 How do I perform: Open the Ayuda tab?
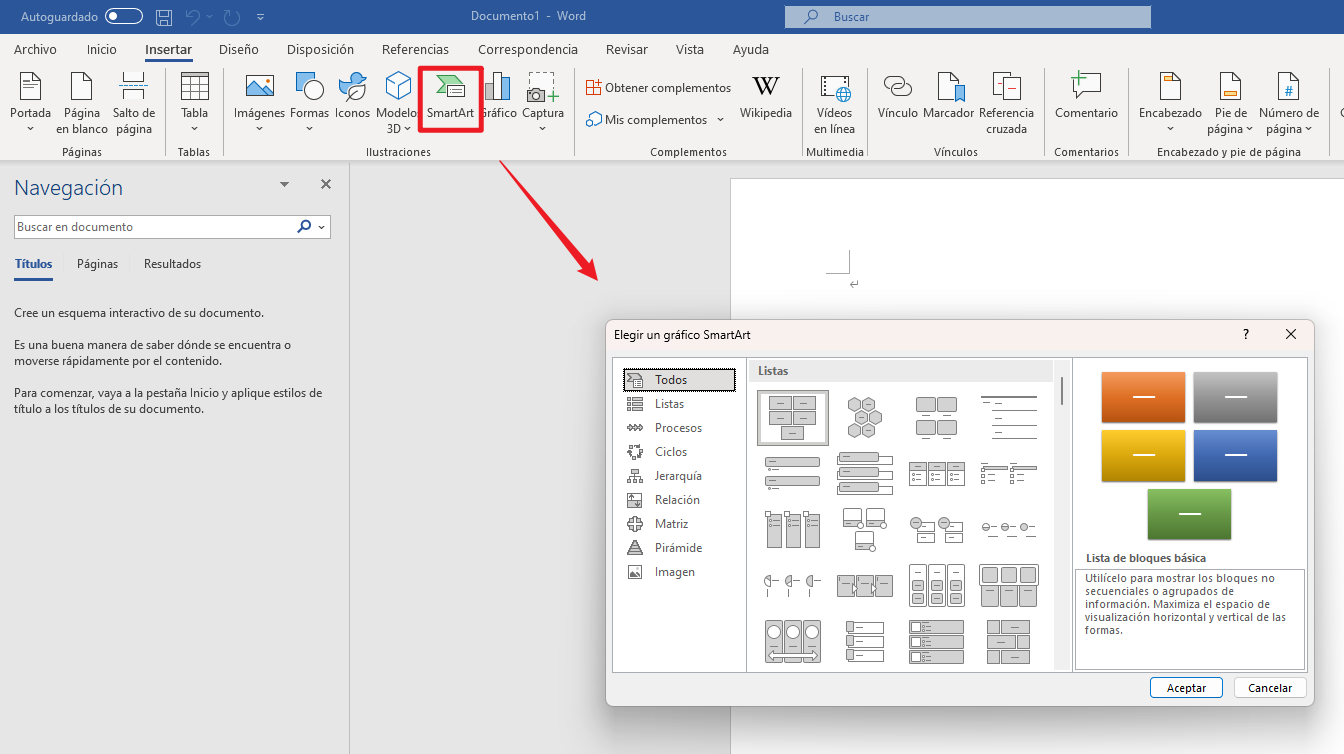tap(751, 49)
